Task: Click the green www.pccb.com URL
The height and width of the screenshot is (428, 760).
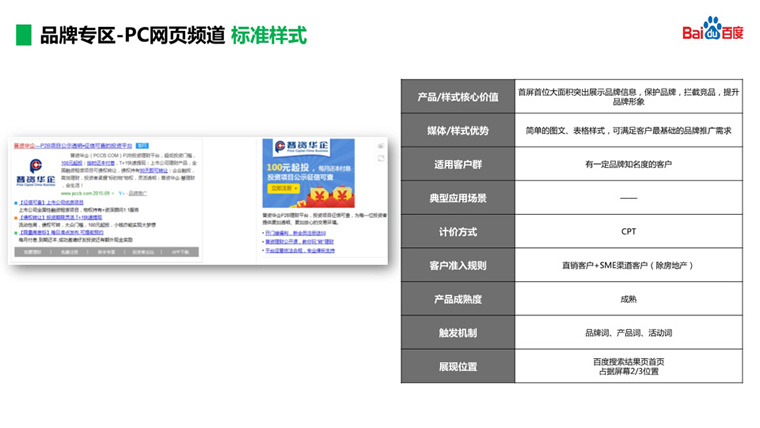Action: pos(85,193)
